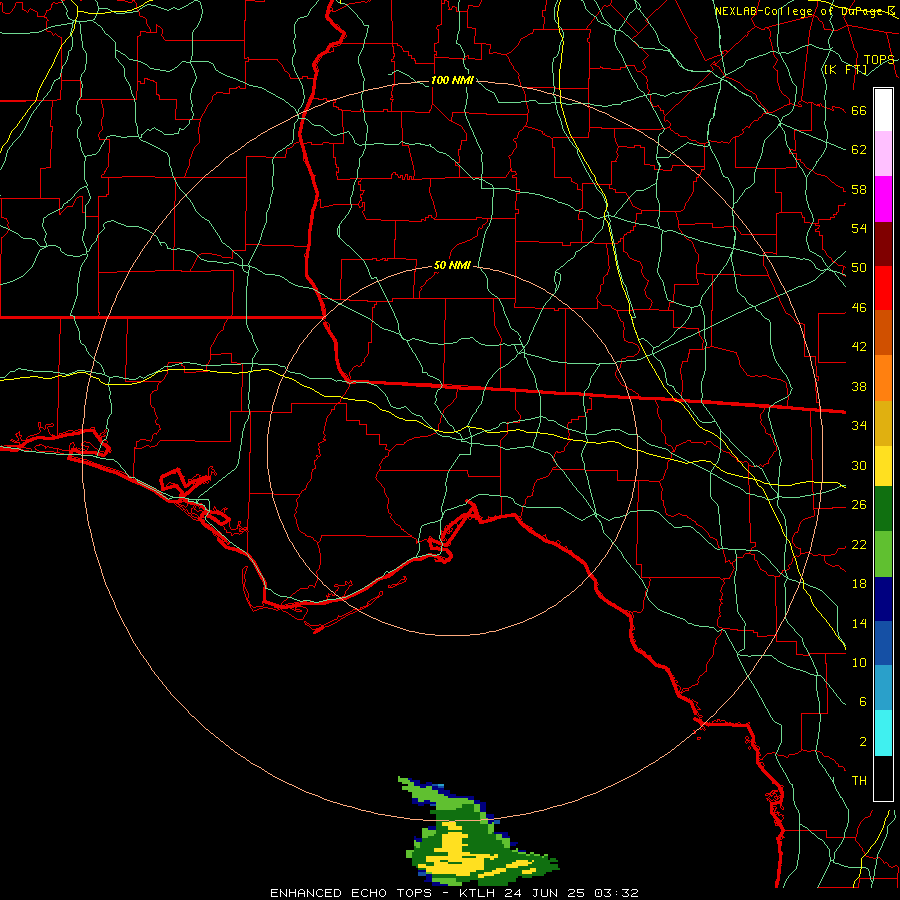900x900 pixels.
Task: Click the gold legend swatch
Action: [883, 423]
